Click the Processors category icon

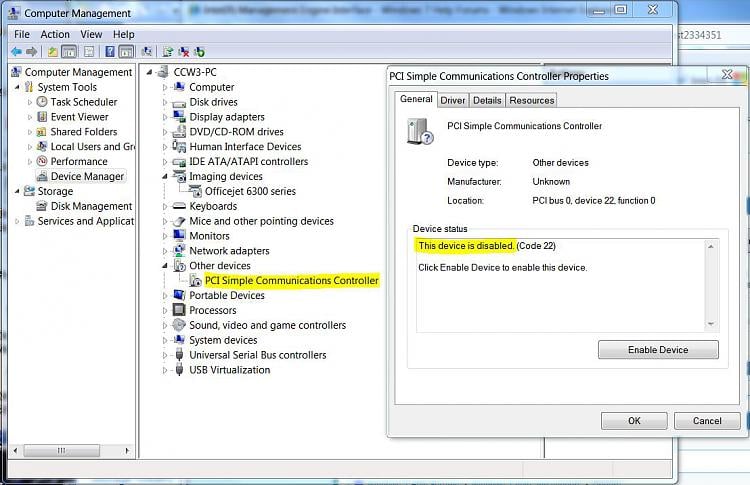(179, 310)
